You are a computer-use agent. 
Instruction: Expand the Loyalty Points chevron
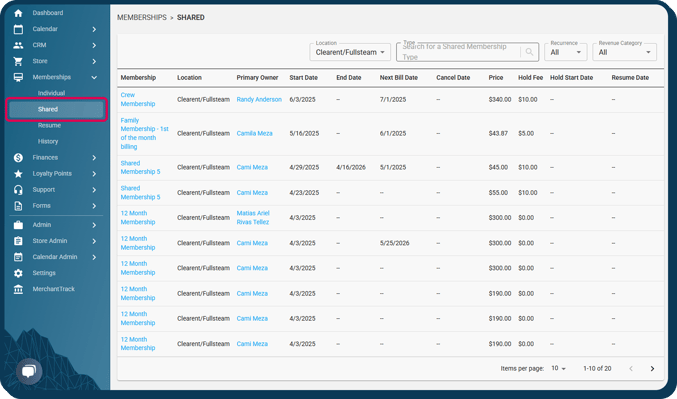94,174
